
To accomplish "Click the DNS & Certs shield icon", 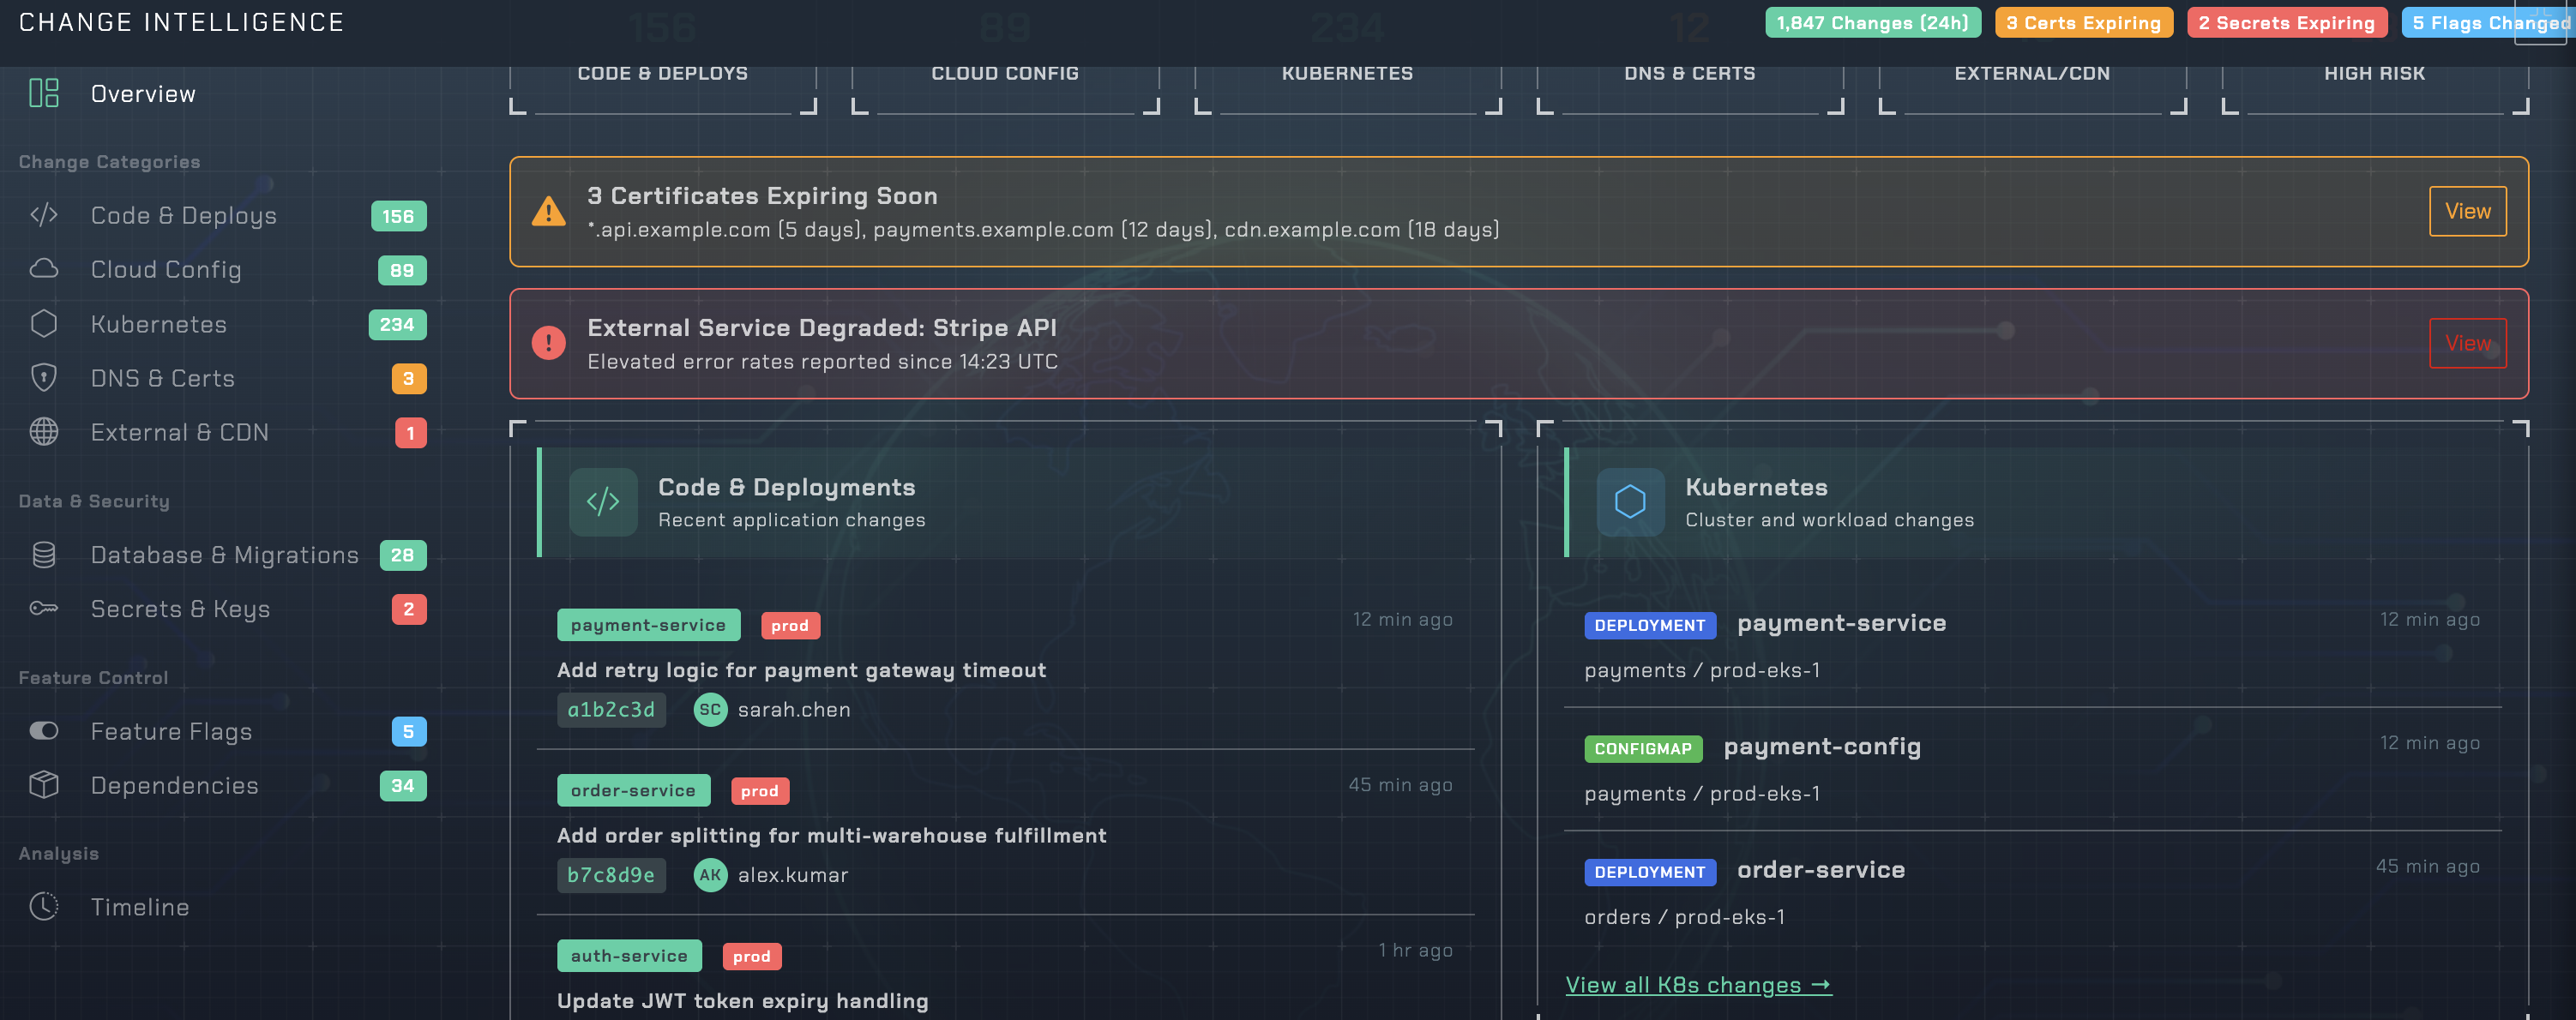I will [x=44, y=378].
